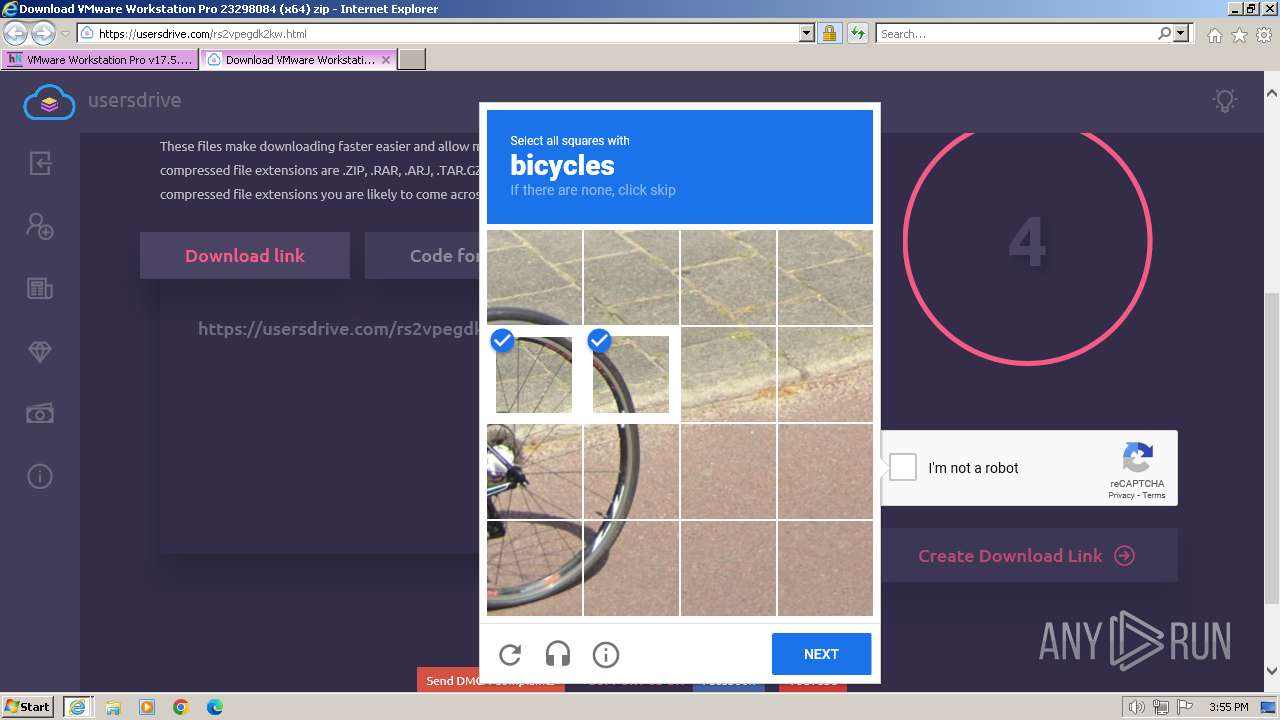Screen dimensions: 1280x720
Task: Click Create Download Link button
Action: pos(1026,556)
